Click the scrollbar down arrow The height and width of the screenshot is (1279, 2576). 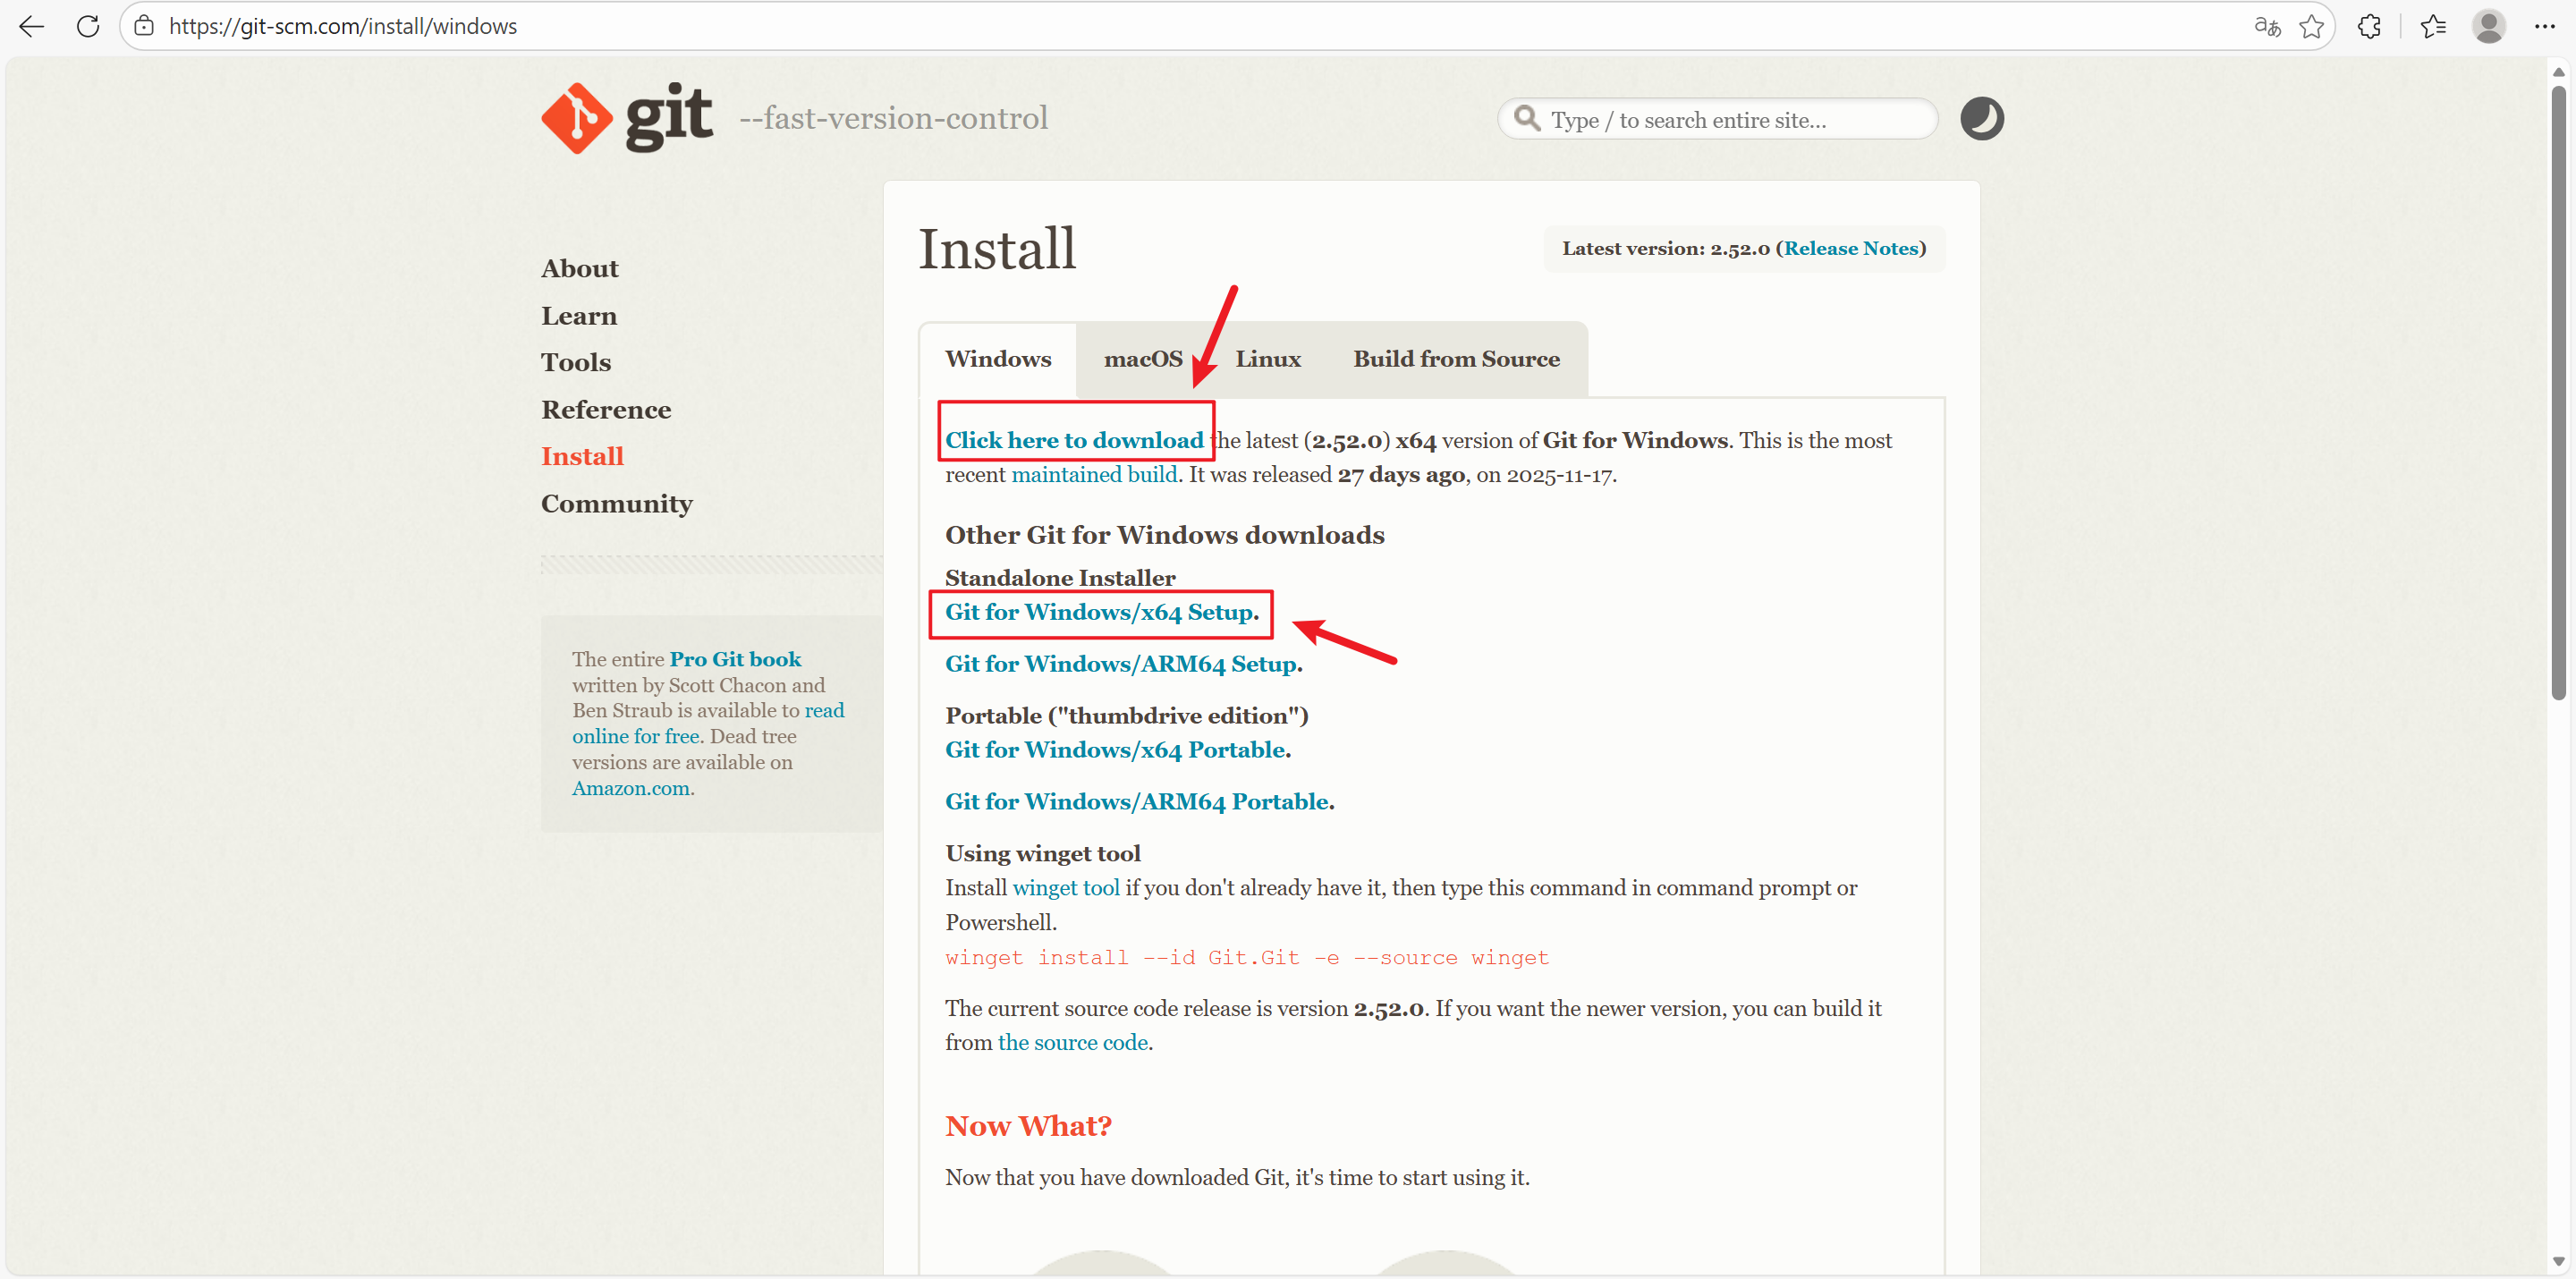[x=2558, y=1261]
